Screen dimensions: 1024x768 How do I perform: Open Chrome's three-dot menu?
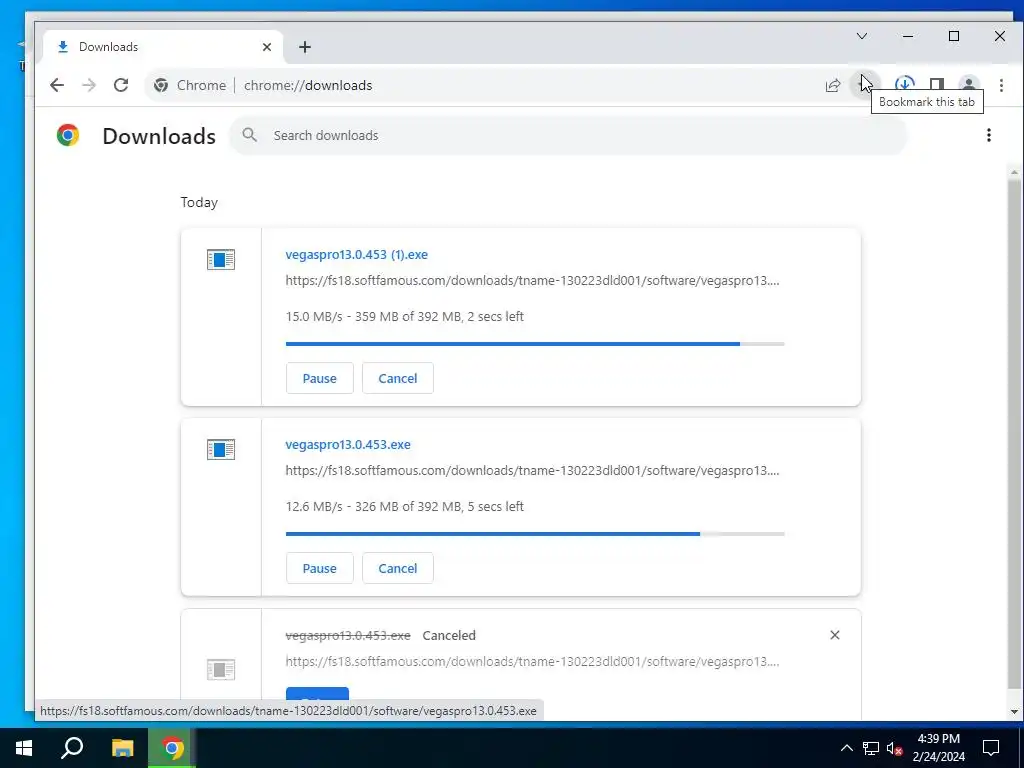pyautogui.click(x=1001, y=85)
